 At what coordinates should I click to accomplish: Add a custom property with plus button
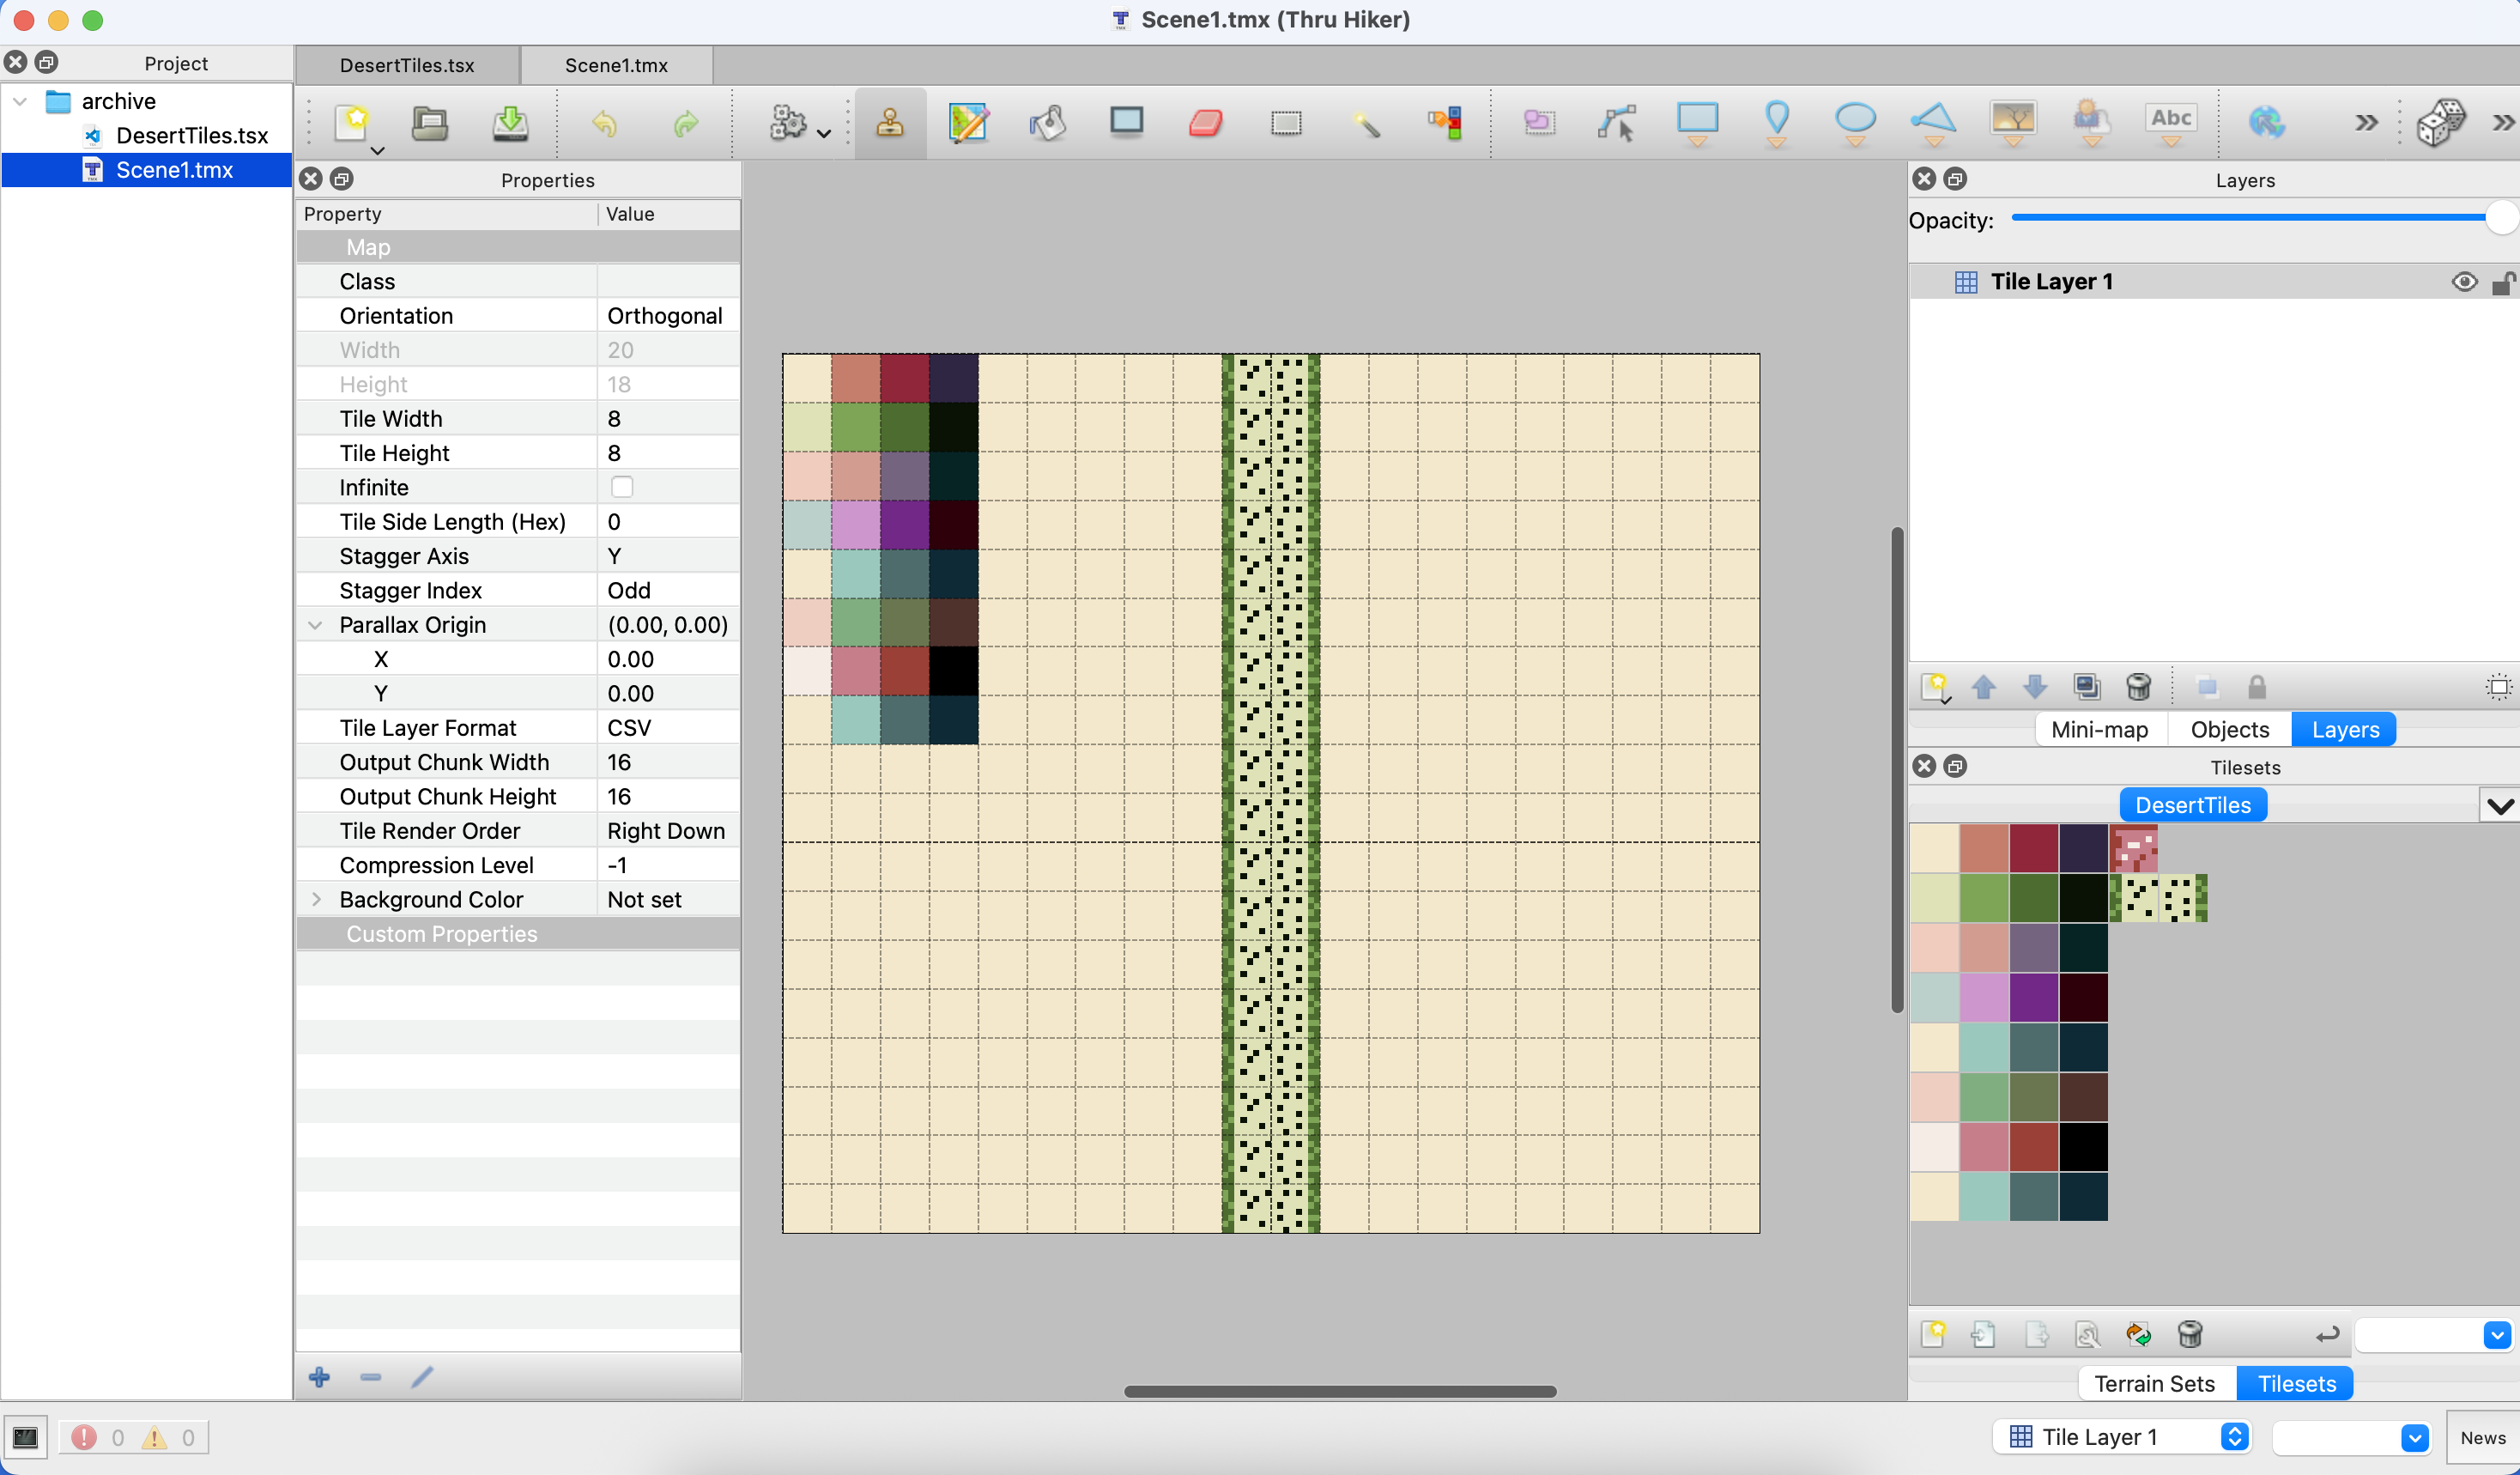click(320, 1377)
